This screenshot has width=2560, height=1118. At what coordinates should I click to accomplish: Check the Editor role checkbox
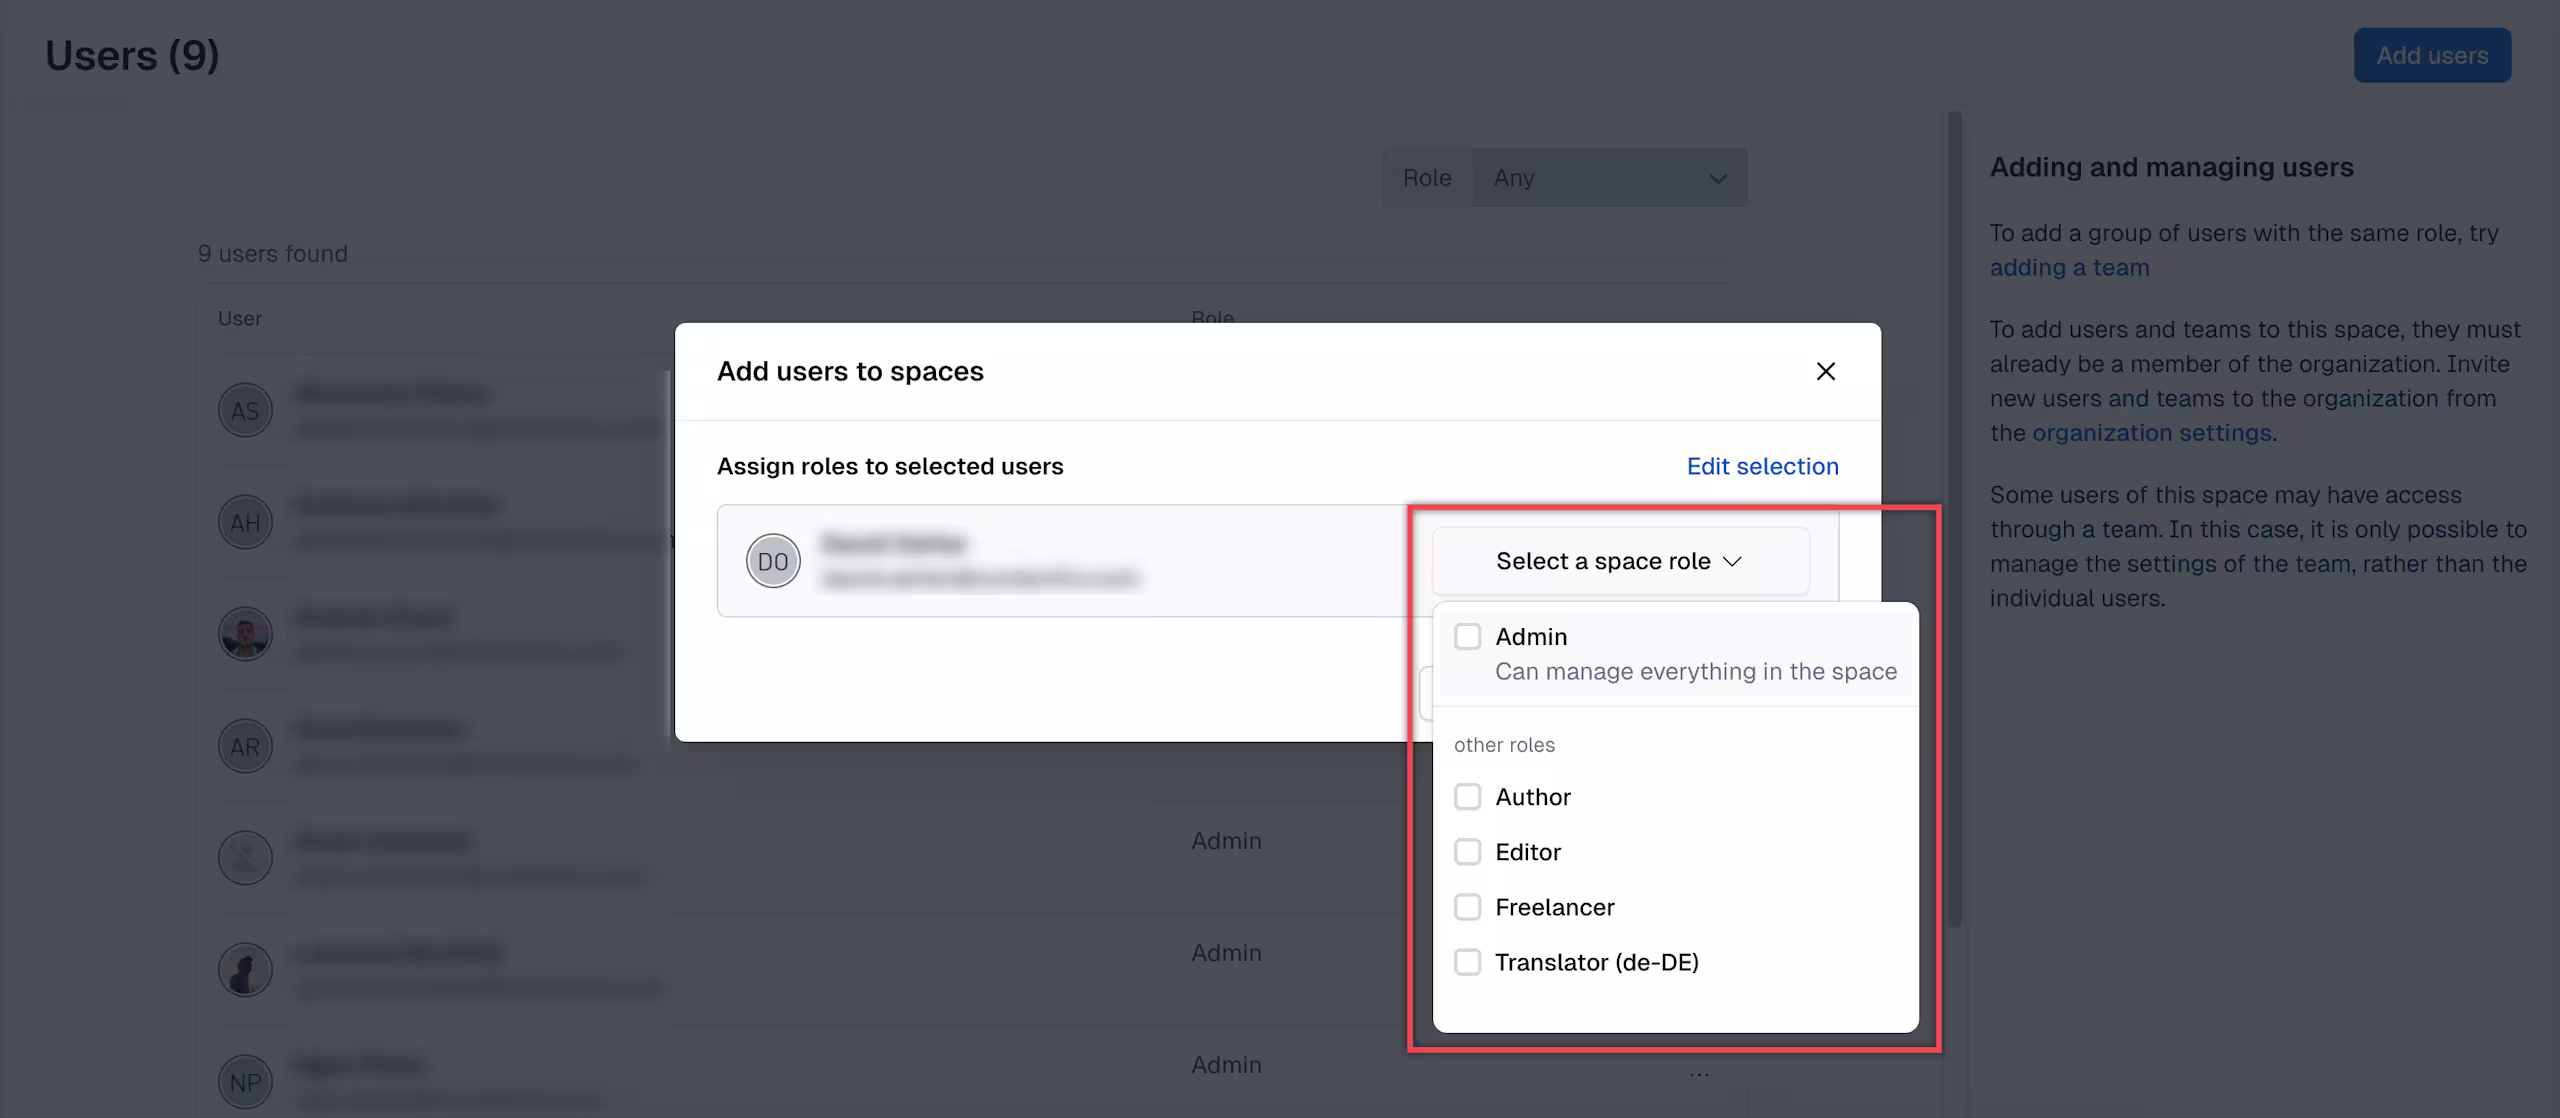(x=1467, y=851)
